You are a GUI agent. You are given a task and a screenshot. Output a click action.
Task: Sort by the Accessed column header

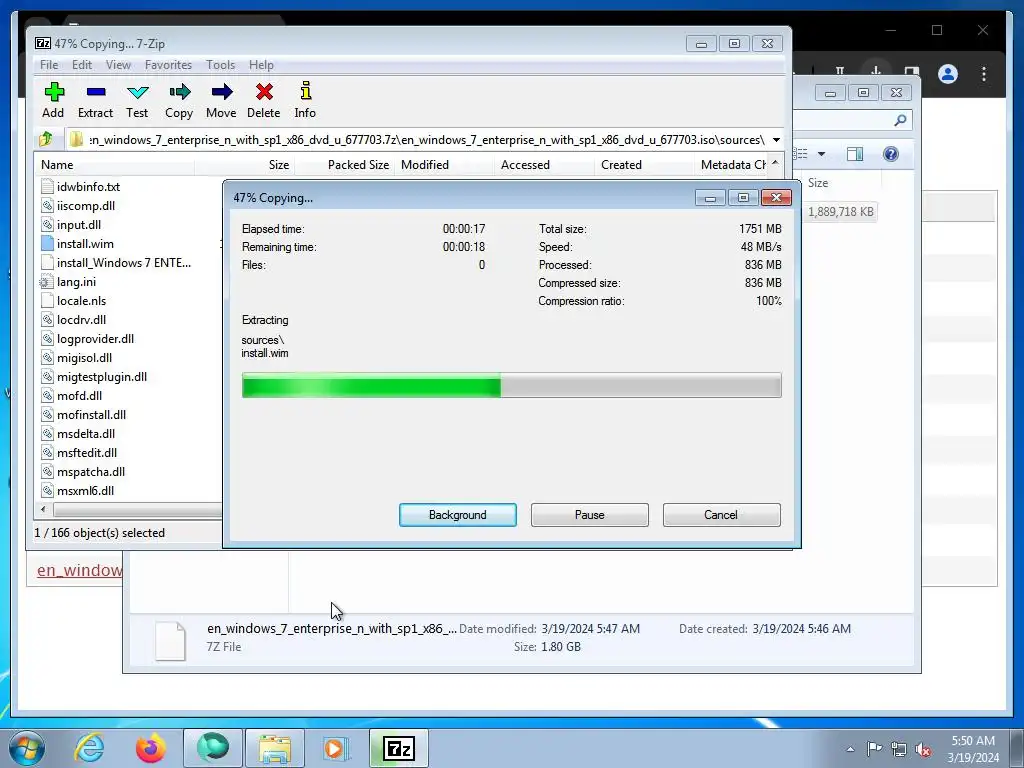click(544, 165)
